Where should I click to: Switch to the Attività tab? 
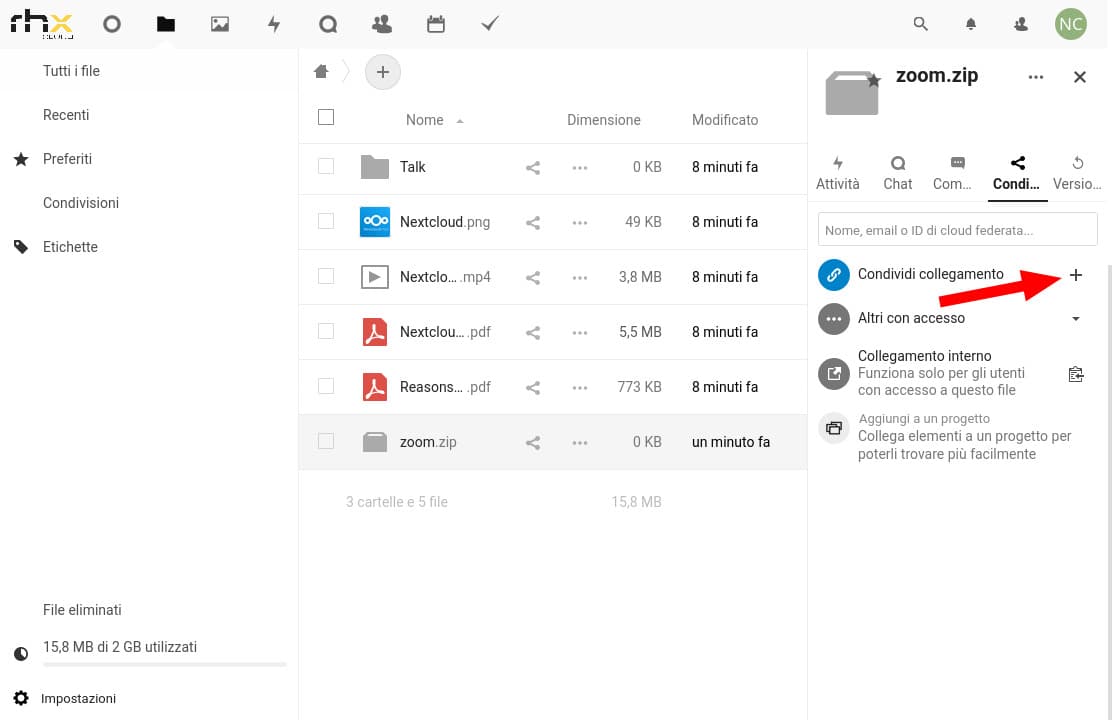(x=838, y=174)
